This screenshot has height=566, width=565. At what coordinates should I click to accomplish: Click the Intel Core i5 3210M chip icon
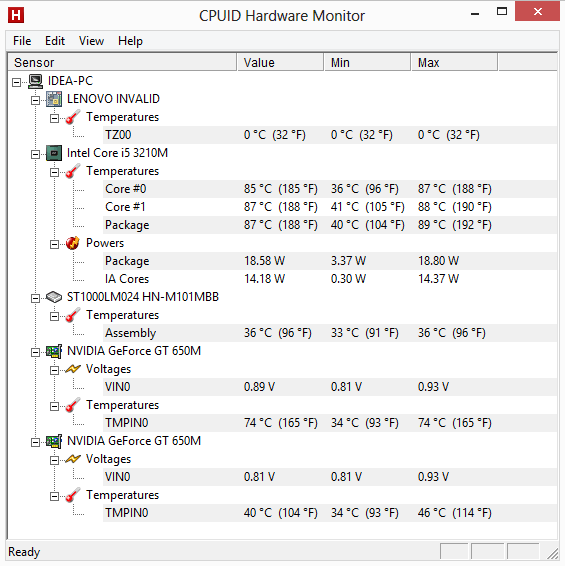54,153
